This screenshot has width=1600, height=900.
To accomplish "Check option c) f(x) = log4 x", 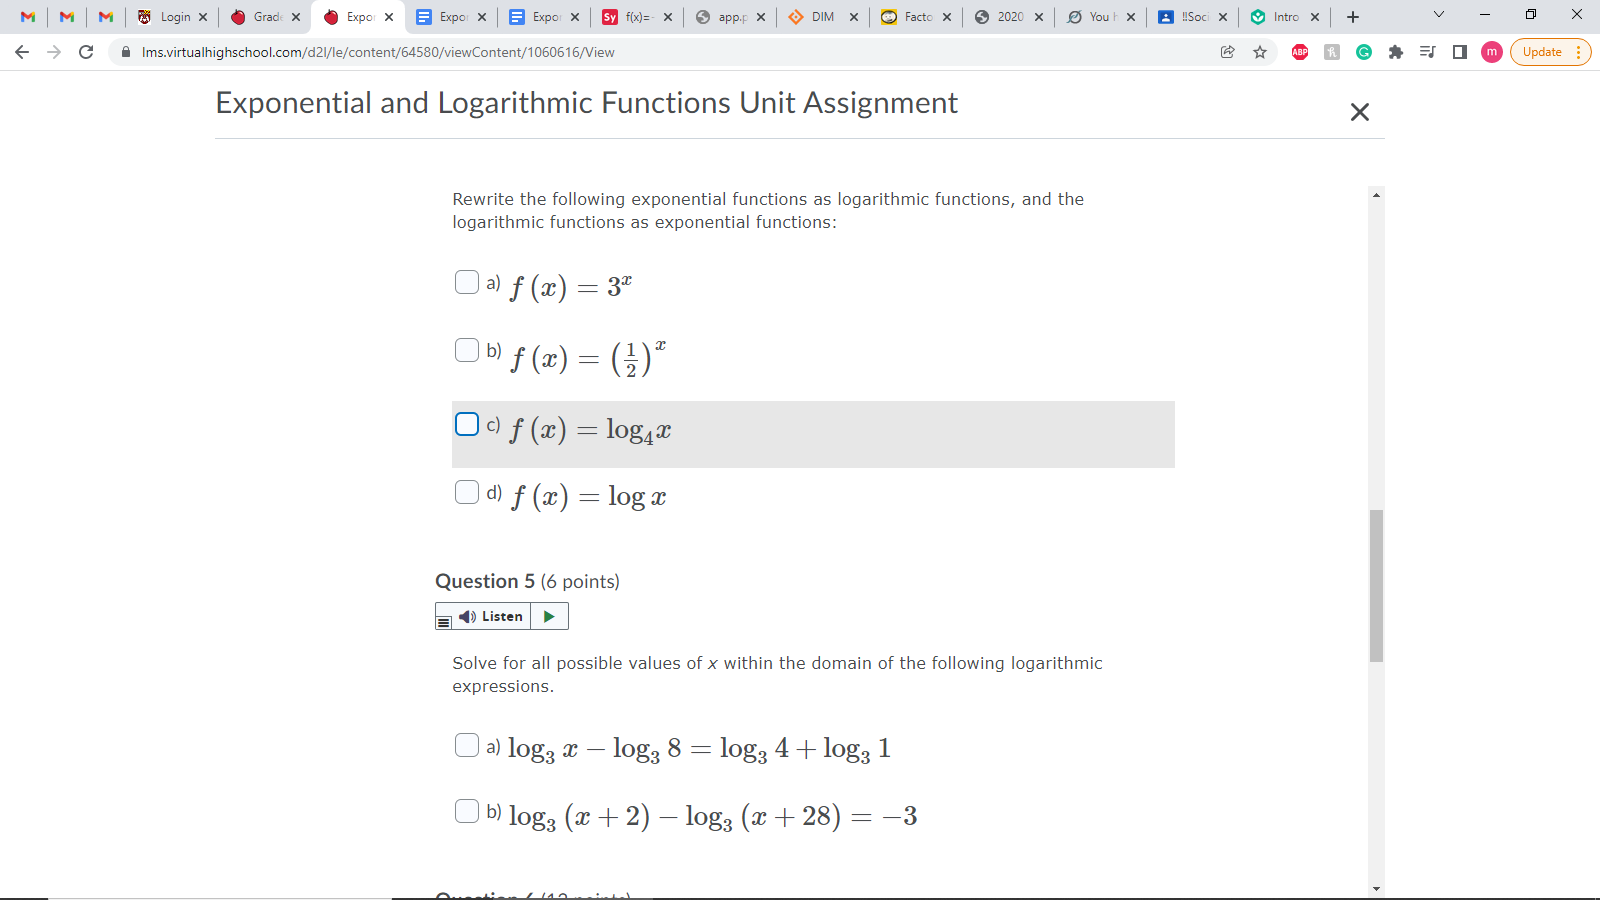I will [466, 424].
